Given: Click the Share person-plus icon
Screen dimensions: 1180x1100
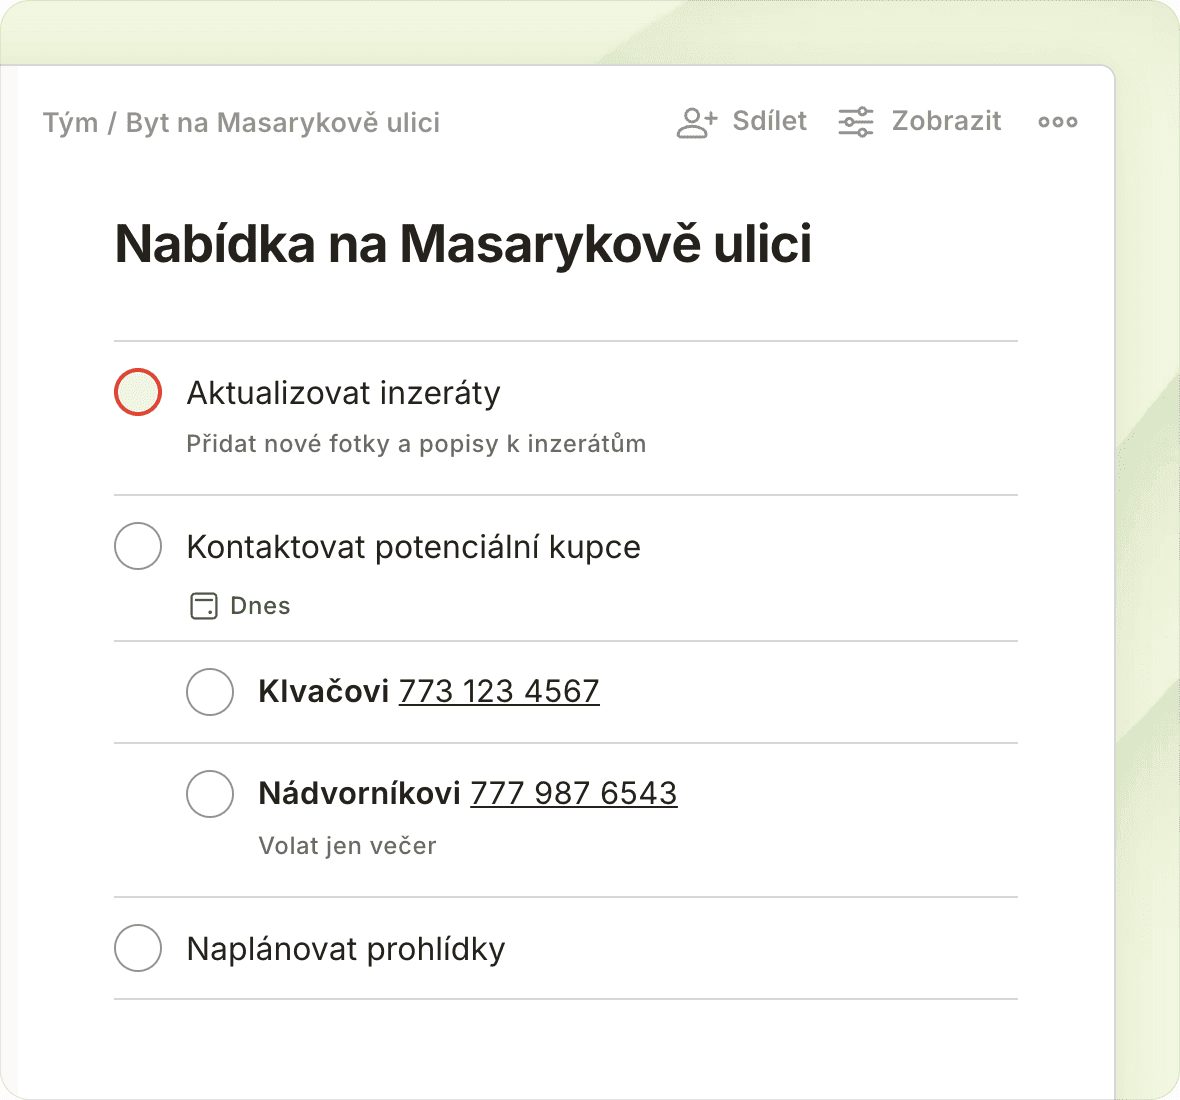Looking at the screenshot, I should point(696,122).
